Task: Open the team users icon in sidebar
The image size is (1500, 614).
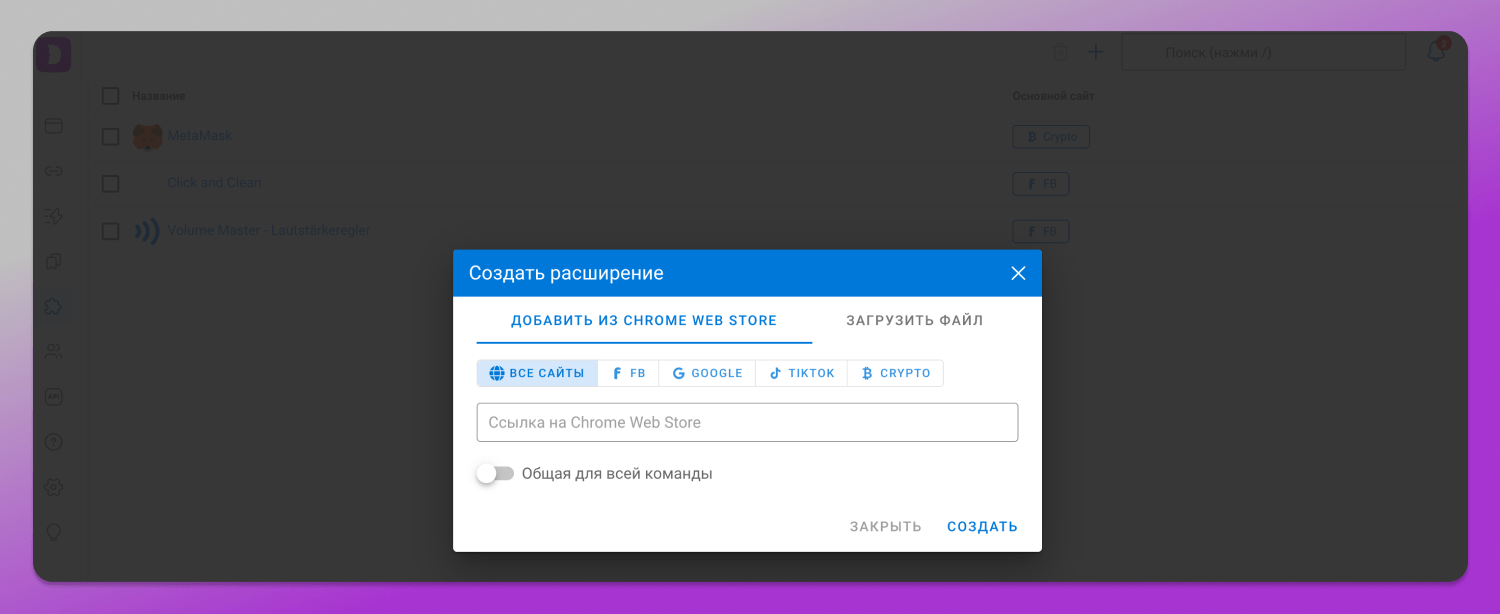Action: pyautogui.click(x=54, y=351)
